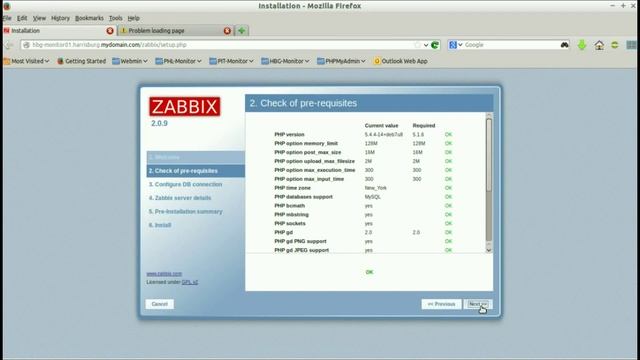Open a new tab with the green plus
The width and height of the screenshot is (640, 360).
(242, 31)
